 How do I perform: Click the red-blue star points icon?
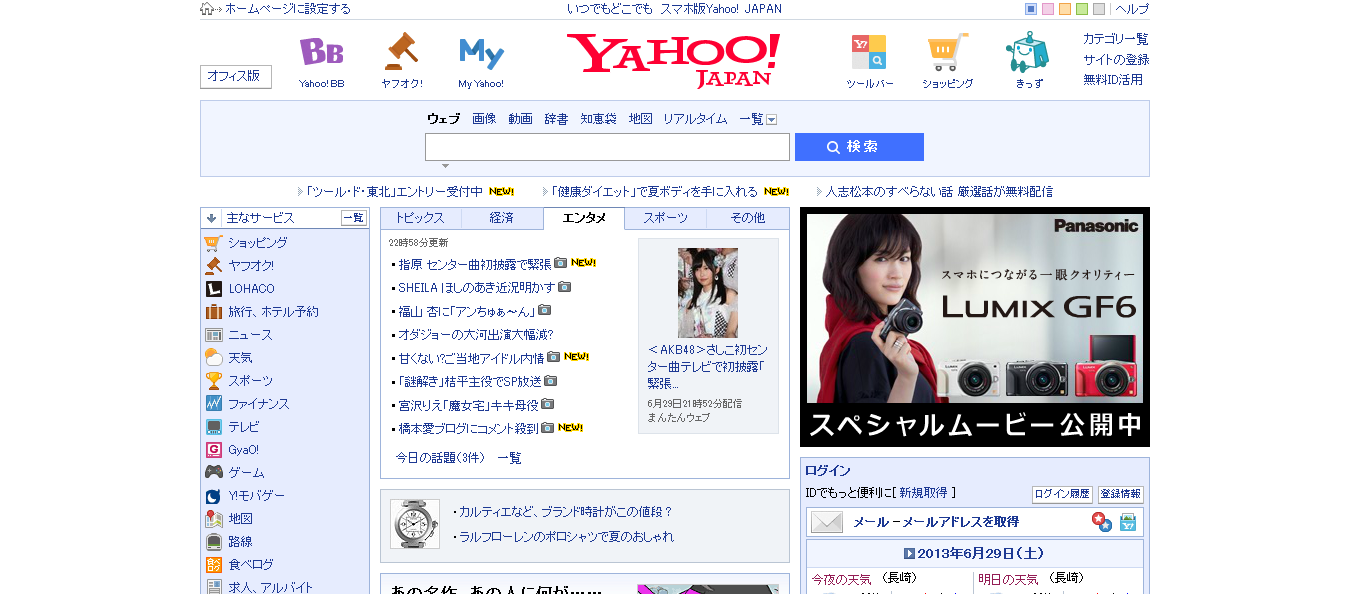click(1101, 521)
